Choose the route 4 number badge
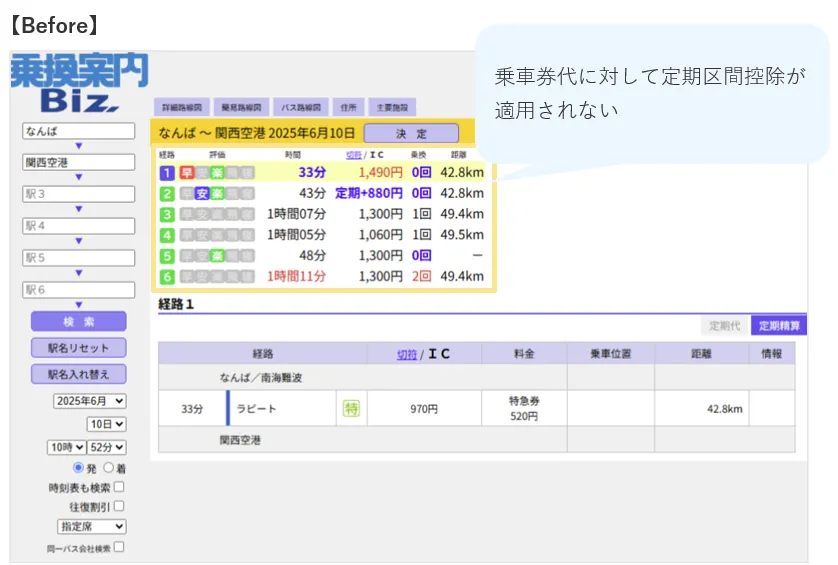This screenshot has height=565, width=838. (167, 235)
